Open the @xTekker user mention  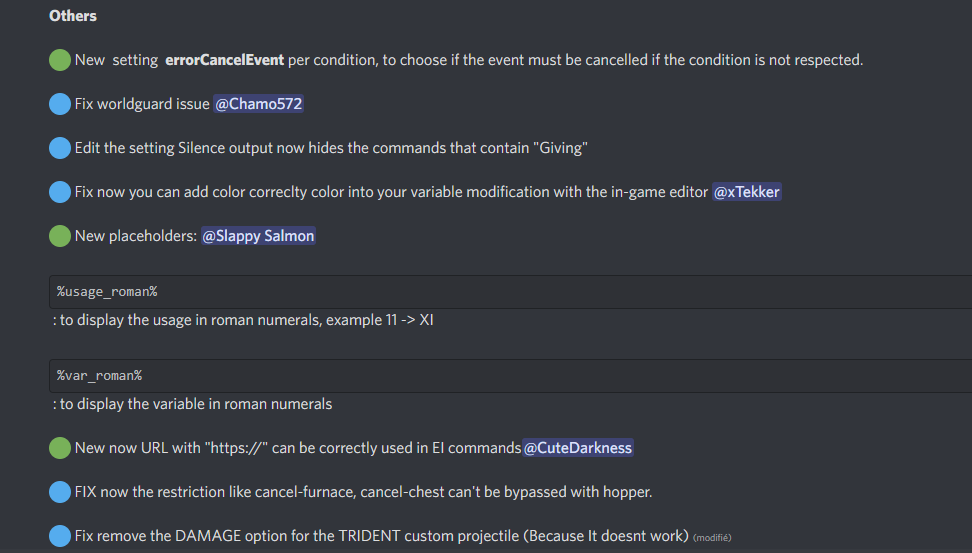pos(746,192)
